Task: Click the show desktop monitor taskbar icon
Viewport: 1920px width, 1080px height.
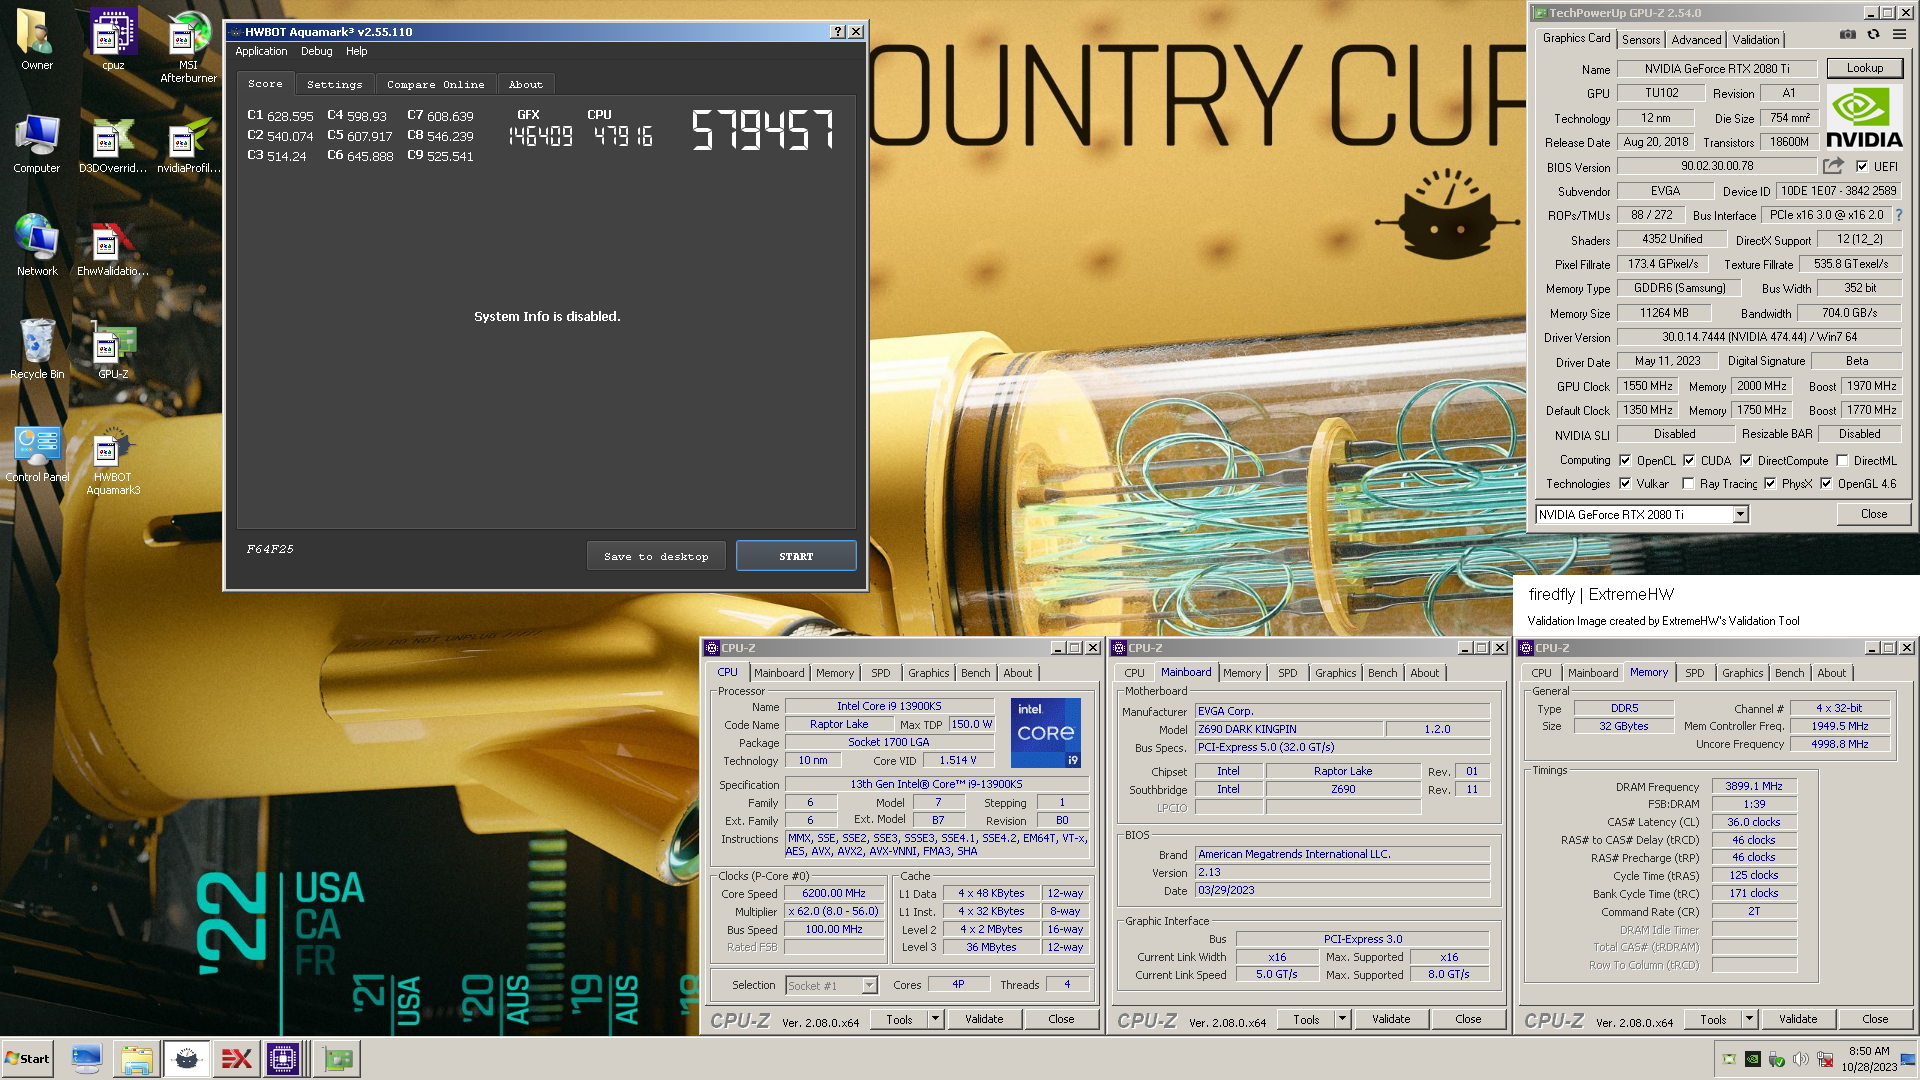Action: pyautogui.click(x=87, y=1059)
